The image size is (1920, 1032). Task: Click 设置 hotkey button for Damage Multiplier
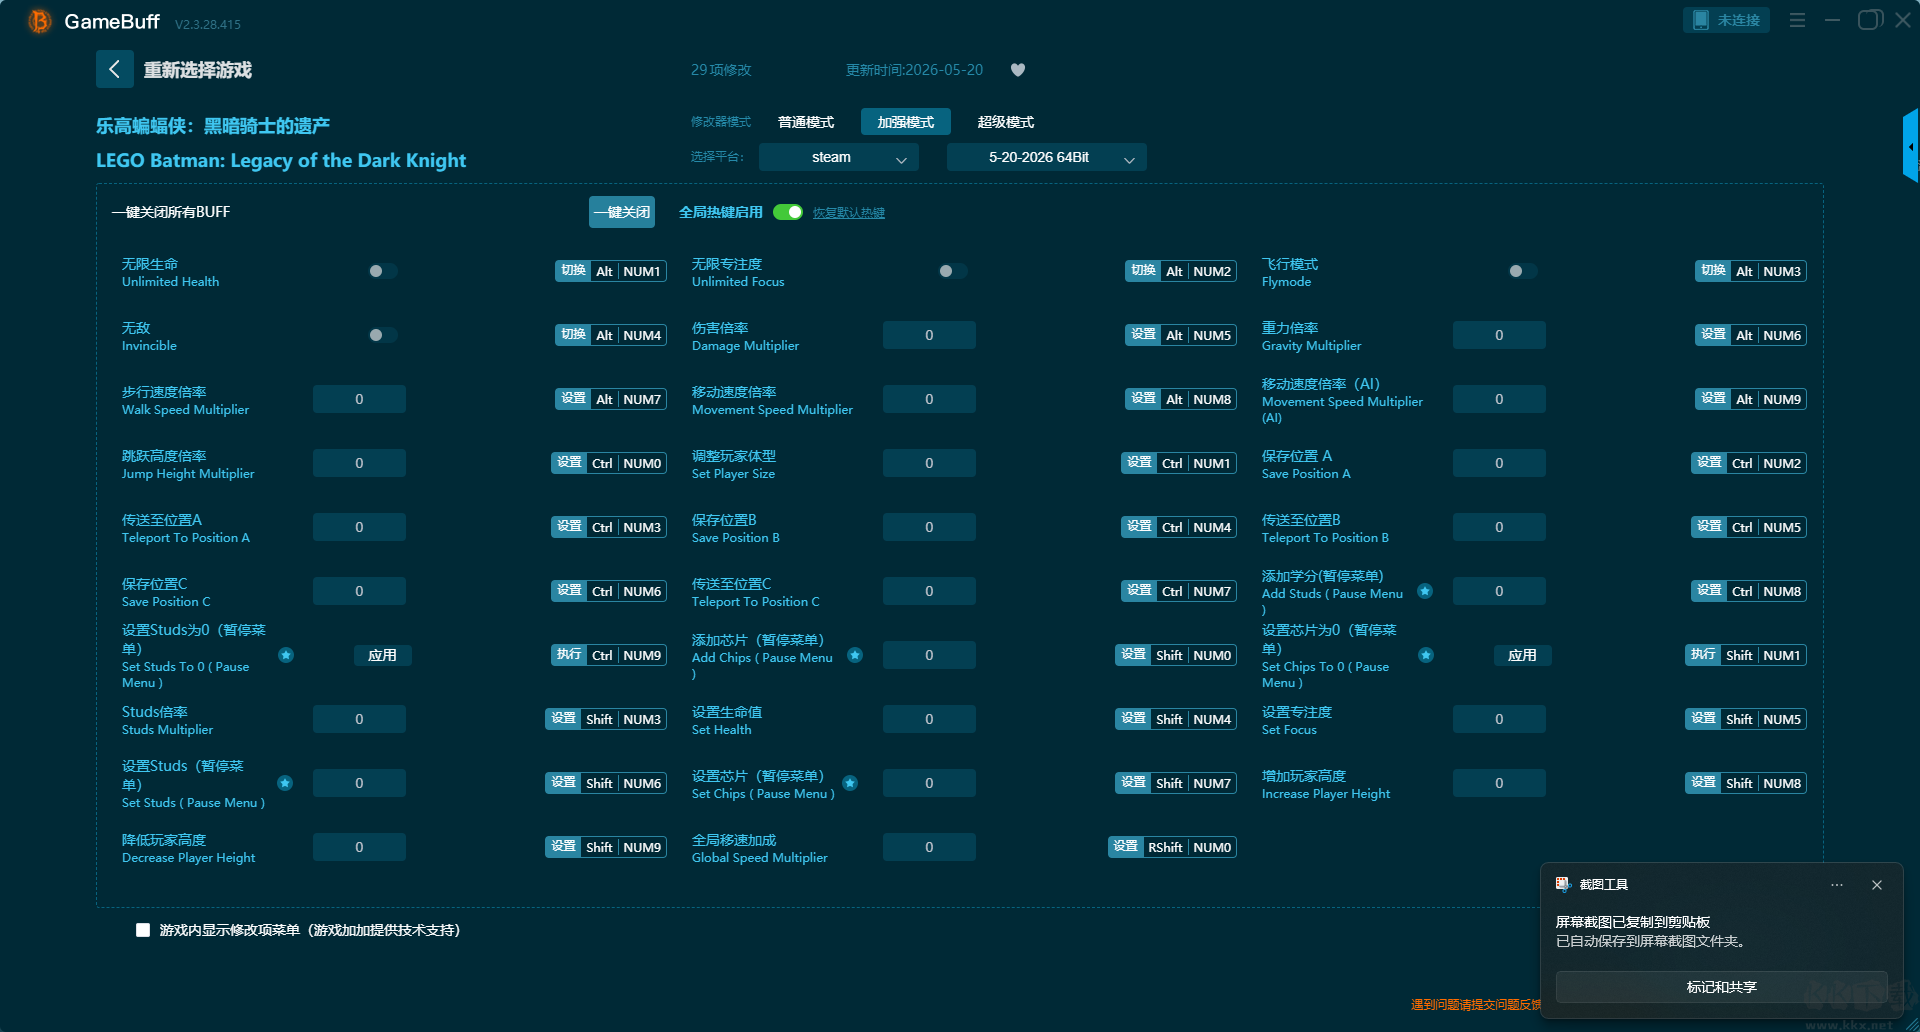(1143, 335)
